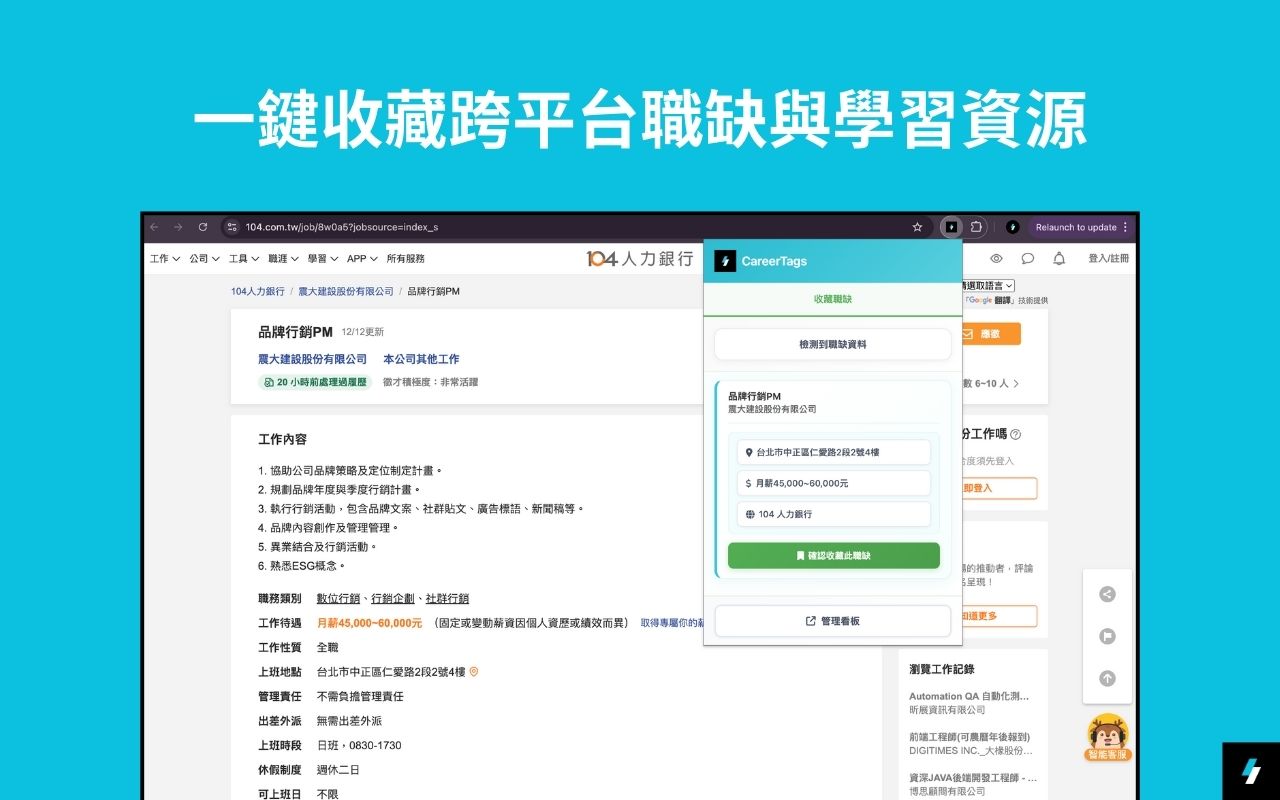Open the browser extensions puzzle icon
The image size is (1280, 800).
[976, 227]
